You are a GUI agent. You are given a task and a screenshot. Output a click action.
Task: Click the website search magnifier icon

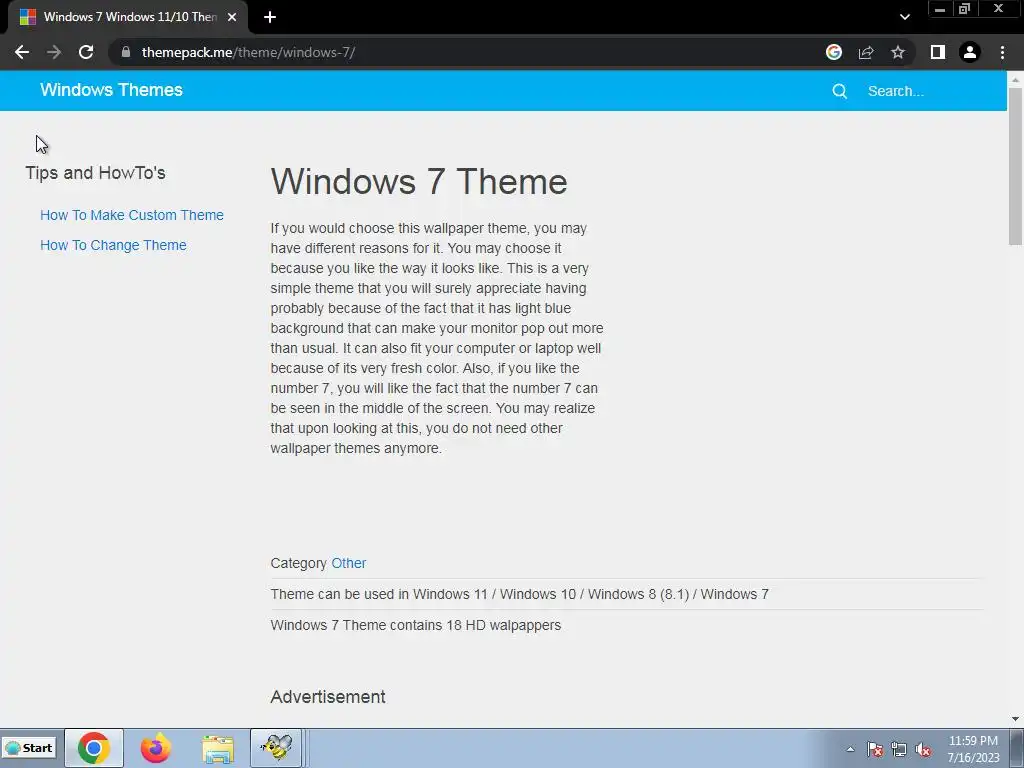pos(840,91)
